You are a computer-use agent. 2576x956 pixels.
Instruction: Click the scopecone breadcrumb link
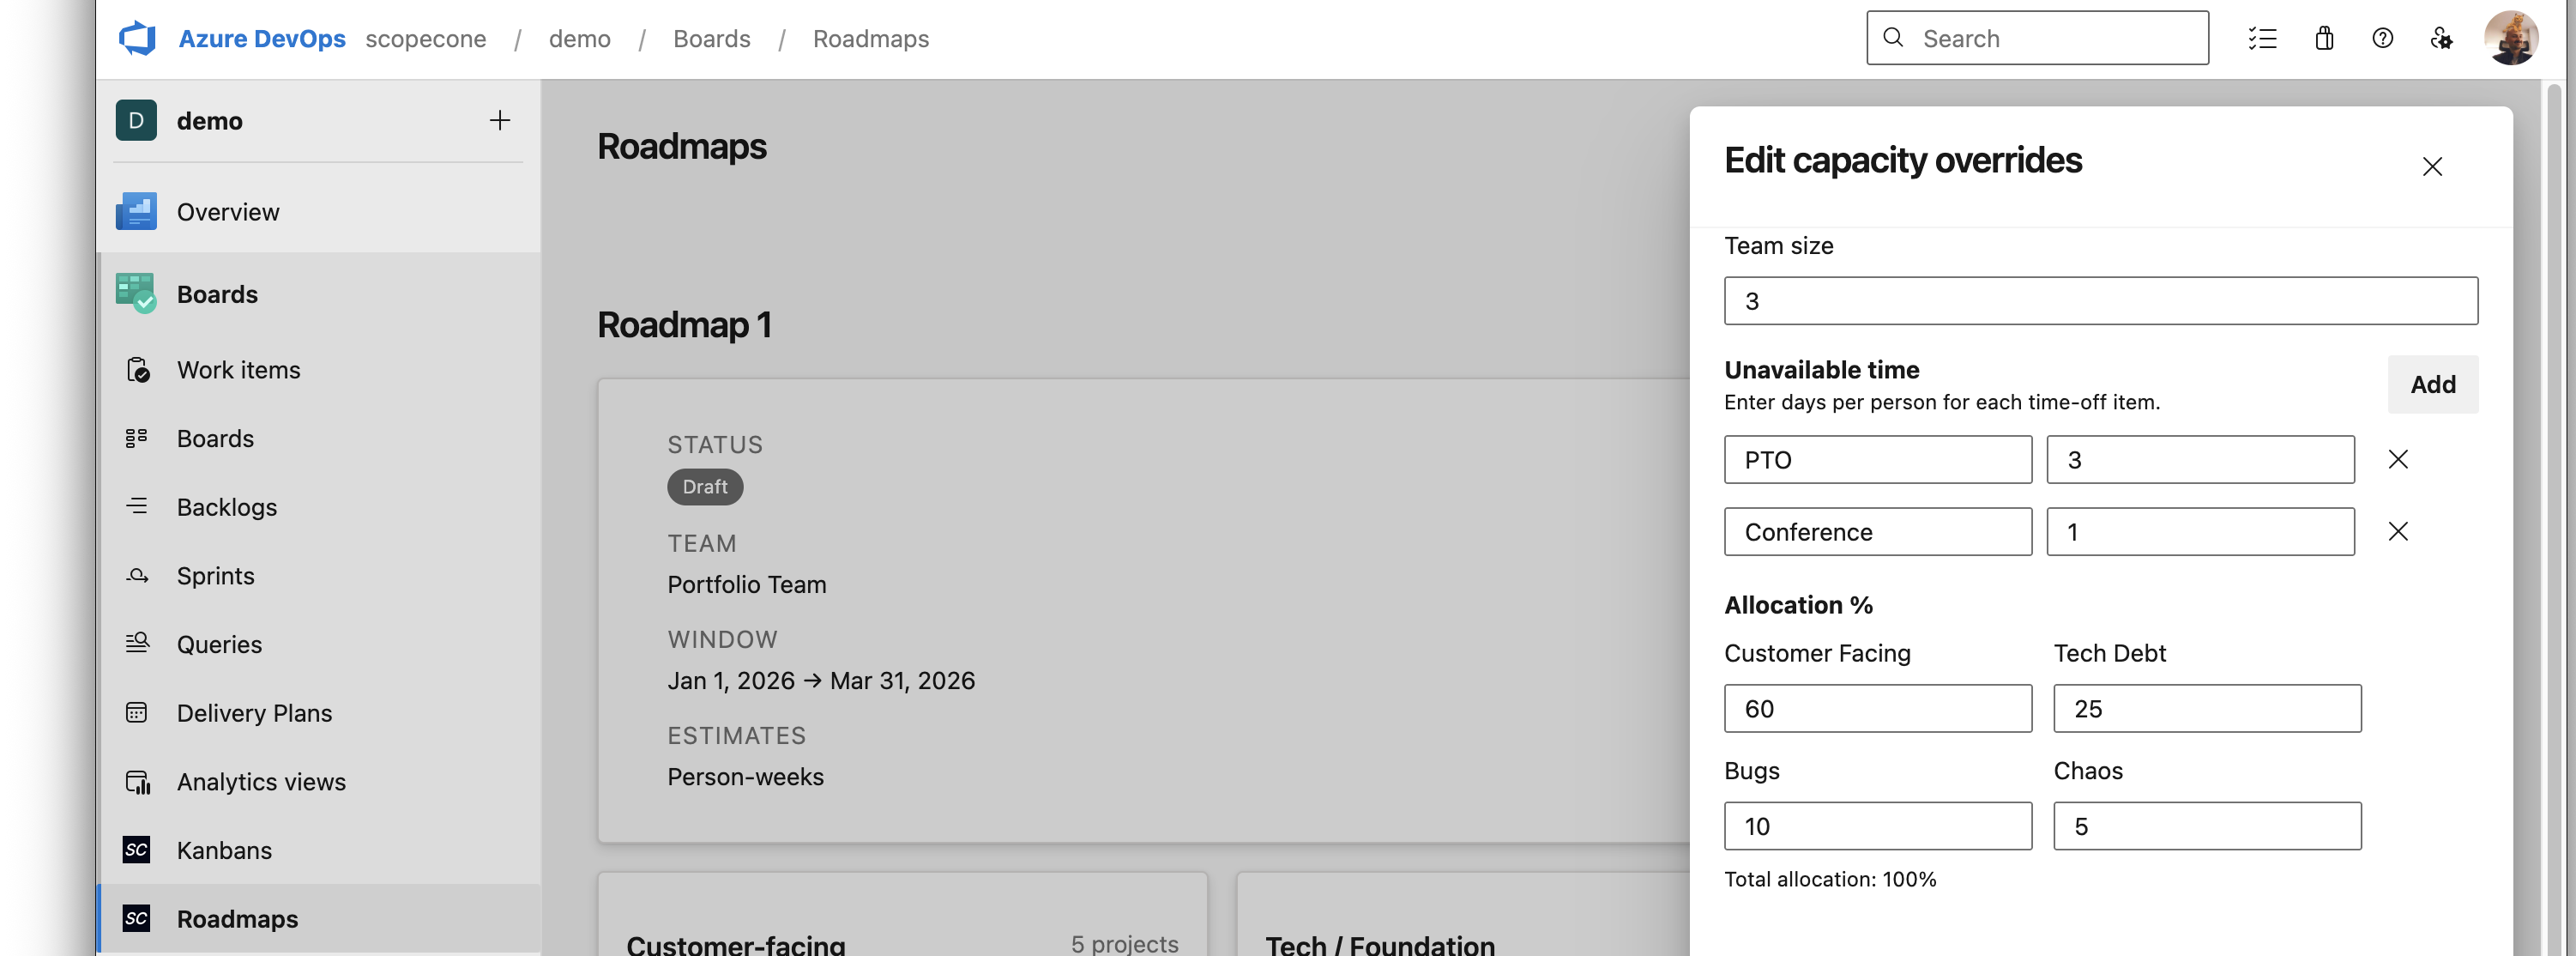click(x=425, y=38)
